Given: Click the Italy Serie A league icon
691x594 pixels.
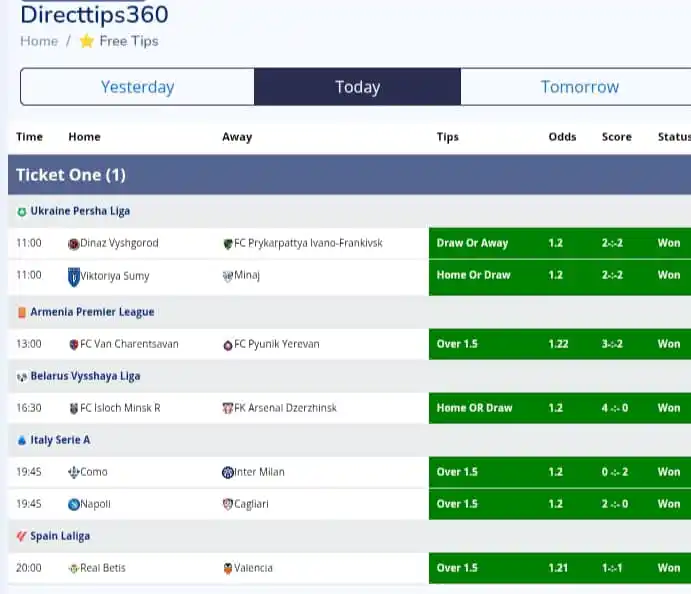Looking at the screenshot, I should (x=22, y=440).
